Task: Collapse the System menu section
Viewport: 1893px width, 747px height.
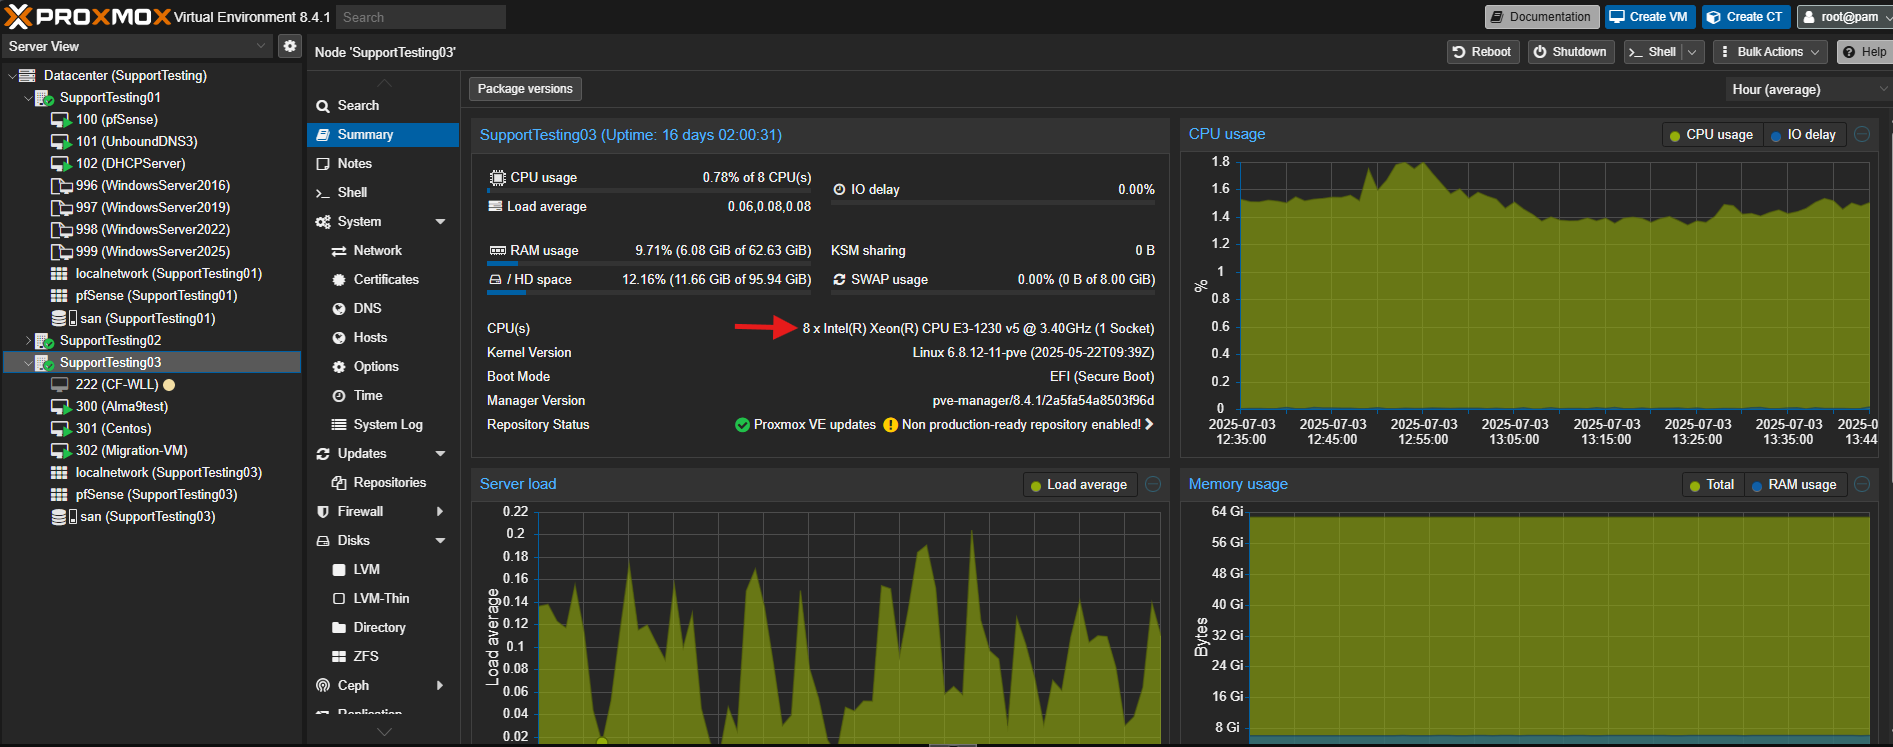Action: coord(440,221)
